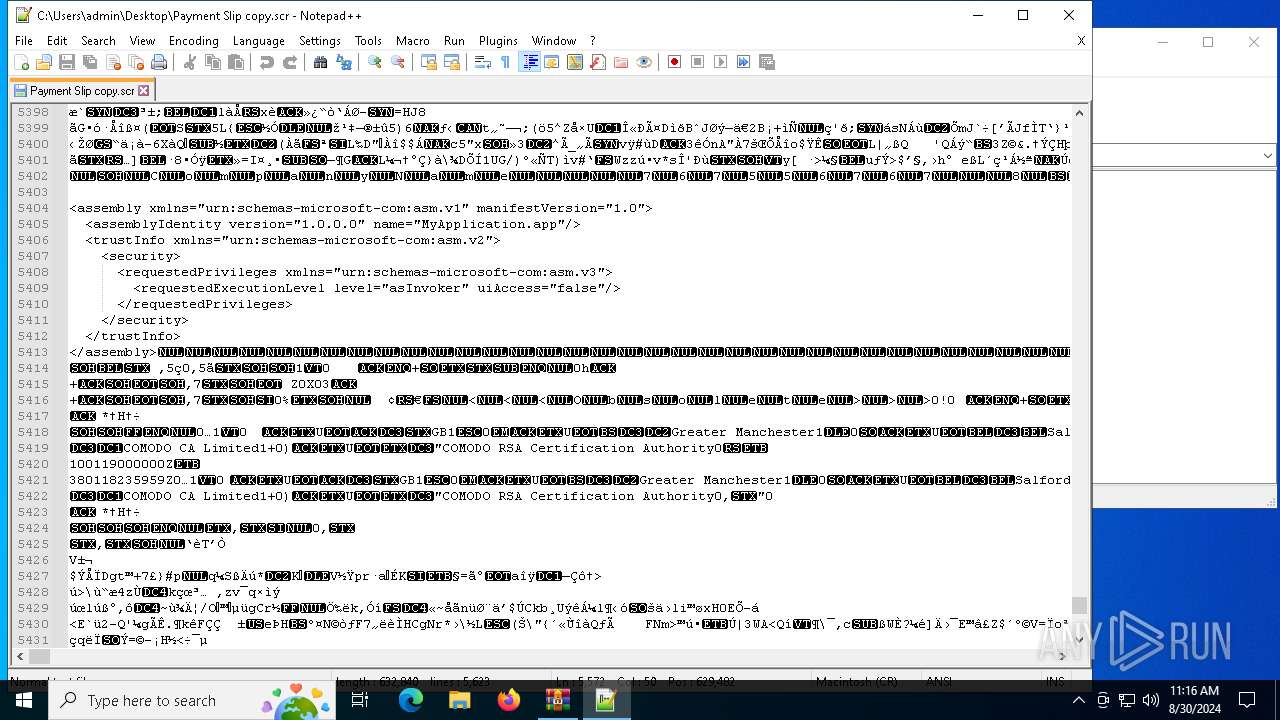Open the Tools menu
Image resolution: width=1280 pixels, height=720 pixels.
368,41
